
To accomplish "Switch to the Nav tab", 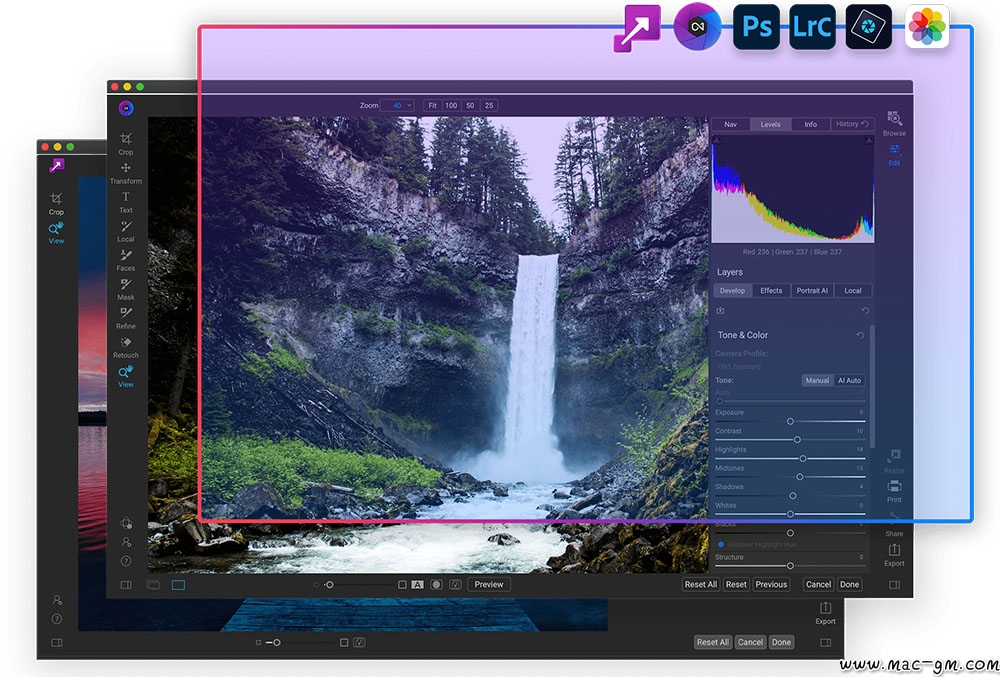I will point(731,124).
